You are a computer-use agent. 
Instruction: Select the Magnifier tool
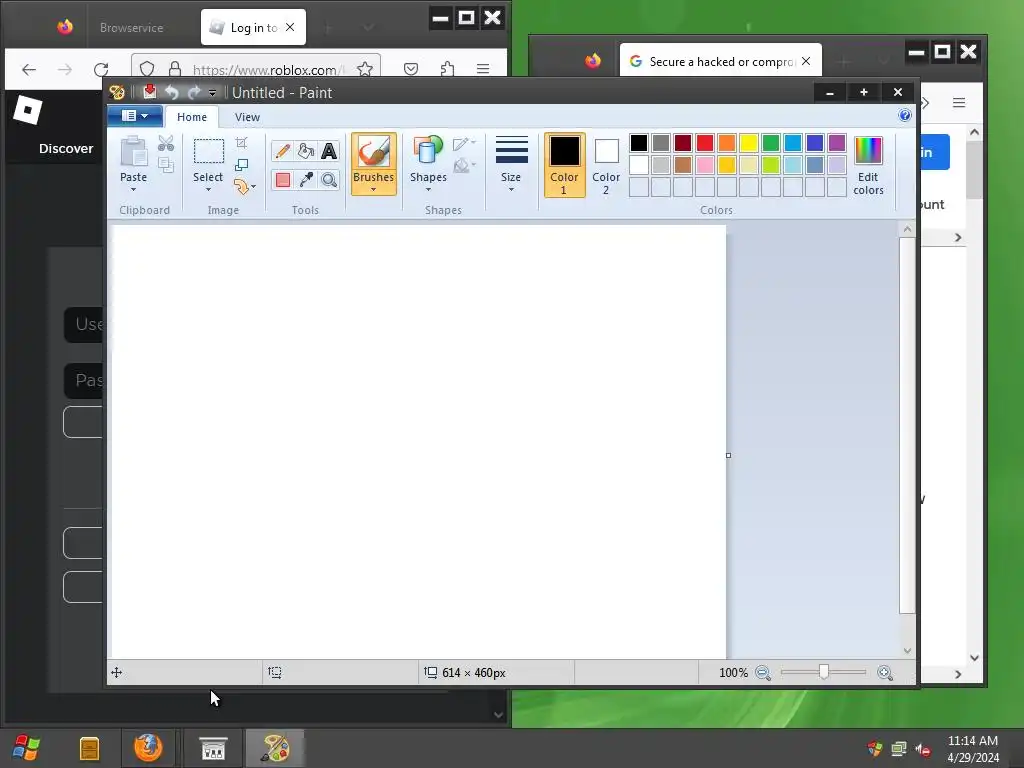pyautogui.click(x=329, y=180)
